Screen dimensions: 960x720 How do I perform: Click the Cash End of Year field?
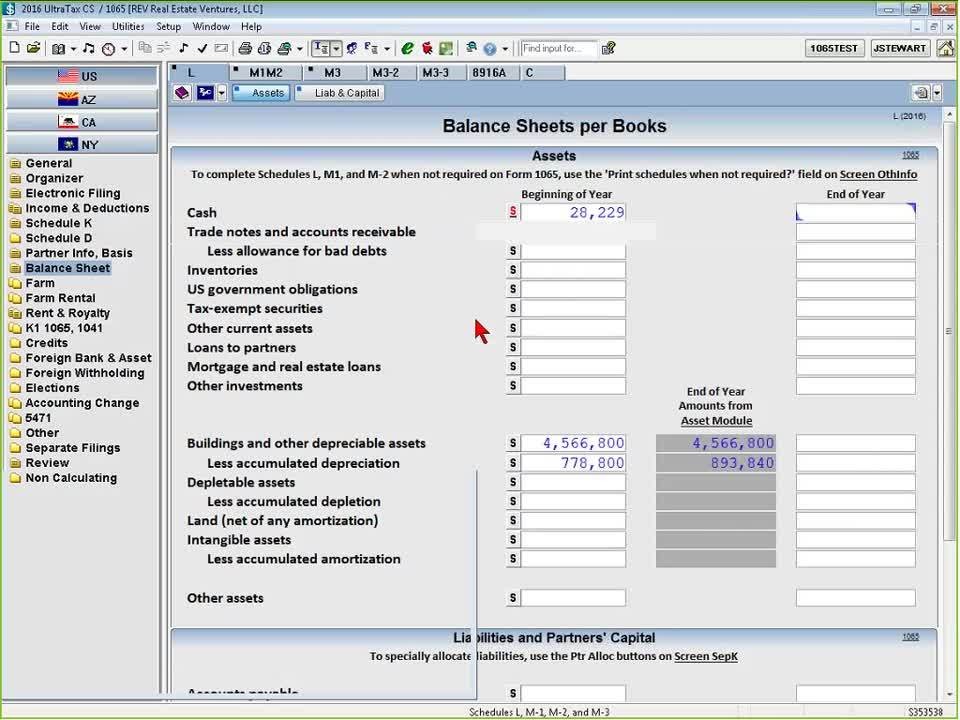pyautogui.click(x=855, y=212)
